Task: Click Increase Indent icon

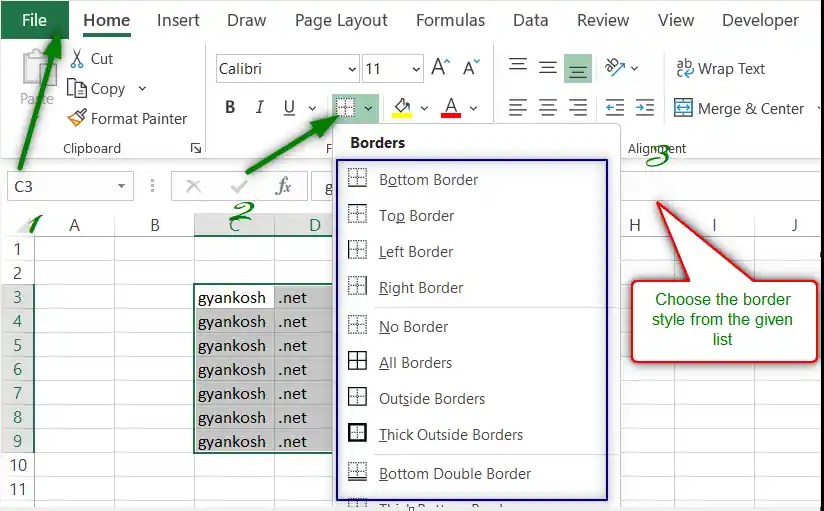Action: tap(644, 108)
